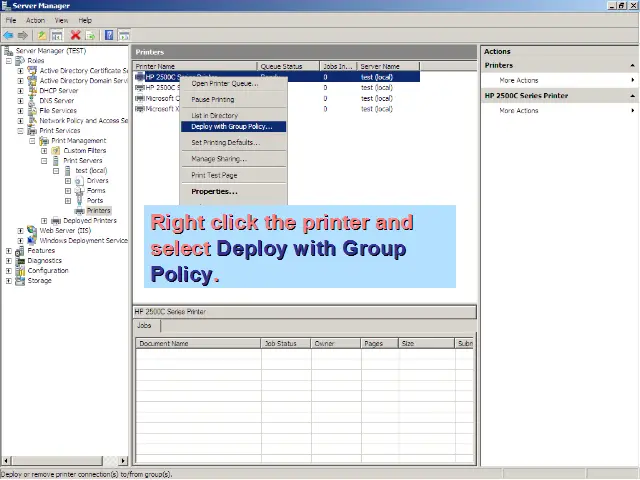Screen dimensions: 640x480
Task: Open the Action menu
Action: (36, 20)
